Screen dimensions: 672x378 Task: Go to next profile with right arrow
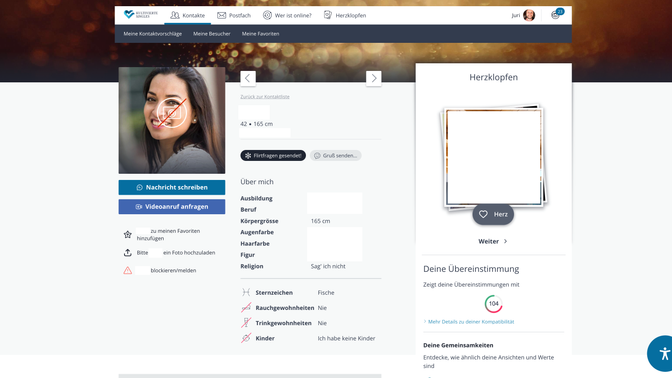[374, 78]
